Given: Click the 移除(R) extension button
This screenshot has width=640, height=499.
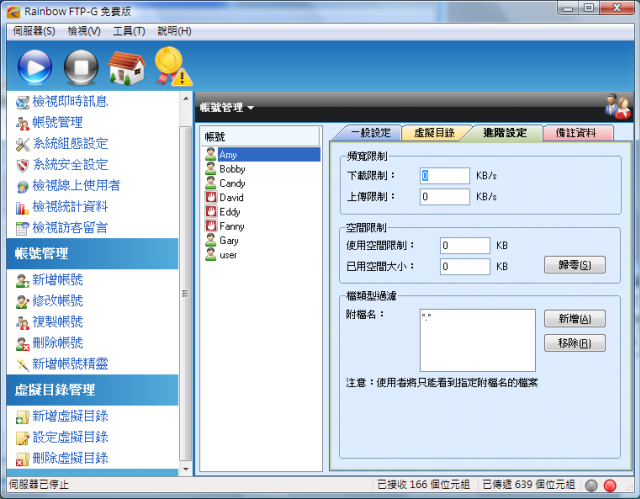Looking at the screenshot, I should point(575,343).
